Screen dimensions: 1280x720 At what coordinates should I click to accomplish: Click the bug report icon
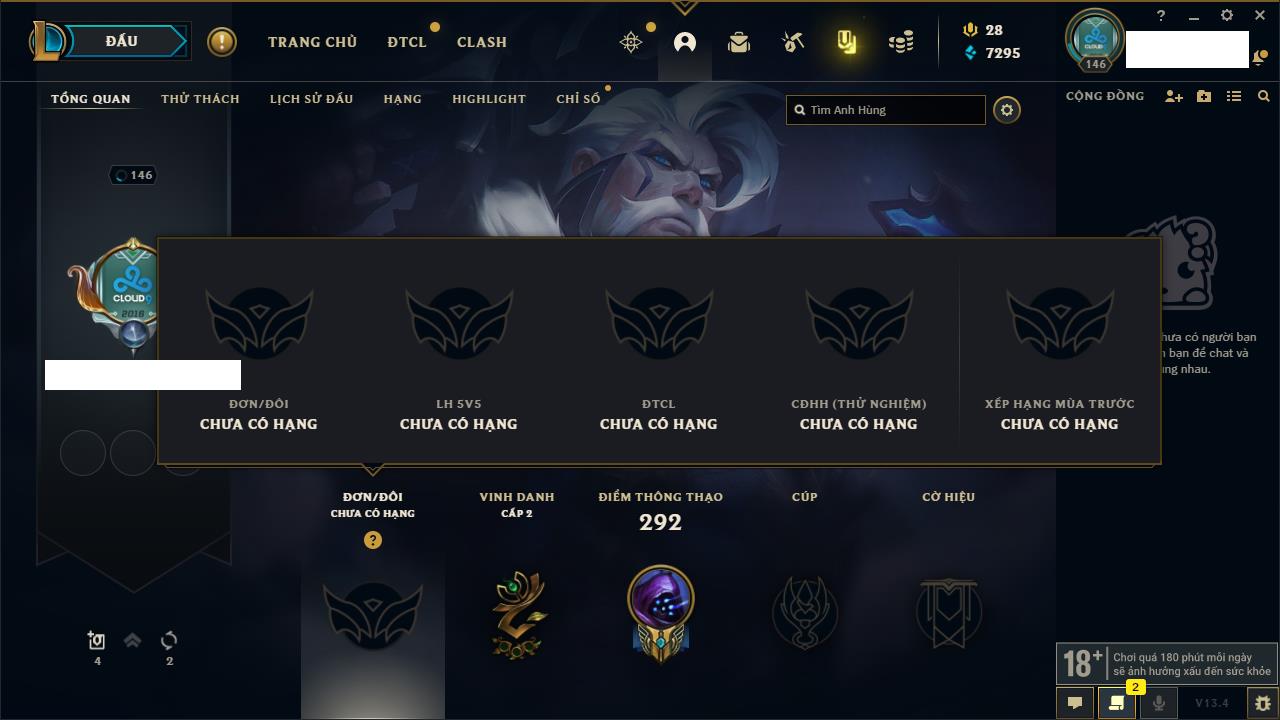(x=1262, y=703)
